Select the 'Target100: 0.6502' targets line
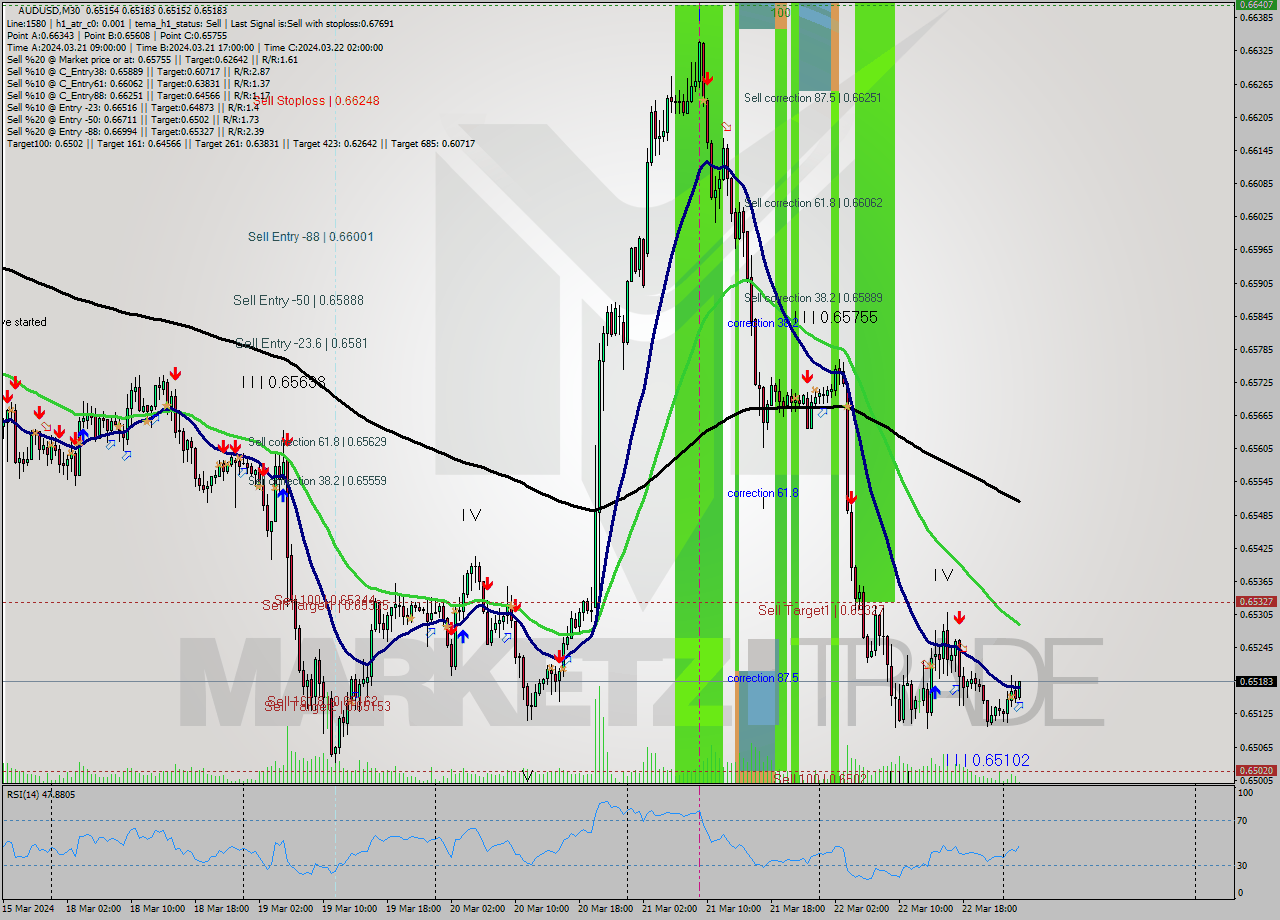The image size is (1280, 920). (x=241, y=144)
